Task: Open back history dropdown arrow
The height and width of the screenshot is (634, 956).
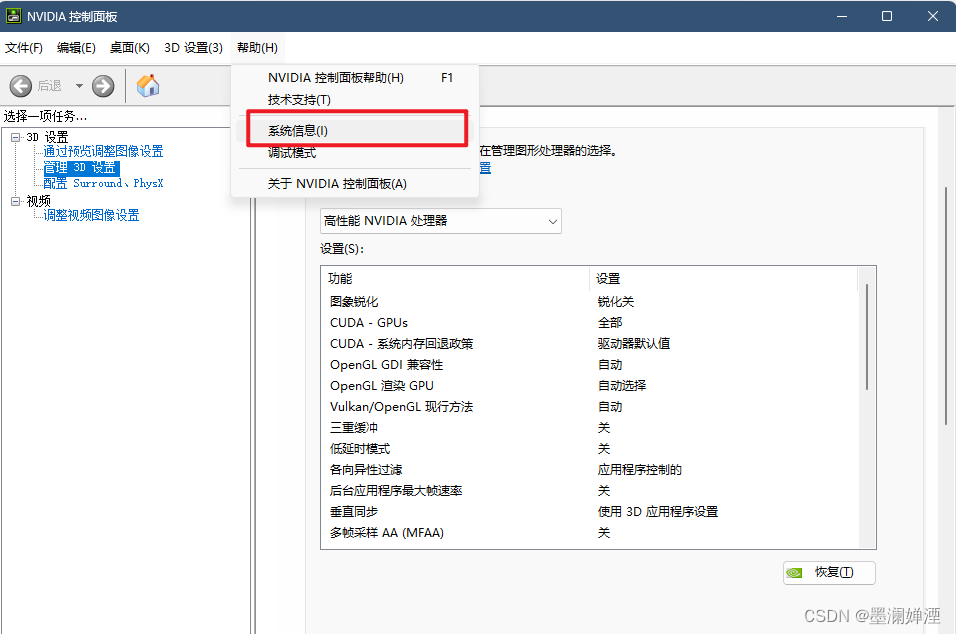Action: [x=79, y=86]
